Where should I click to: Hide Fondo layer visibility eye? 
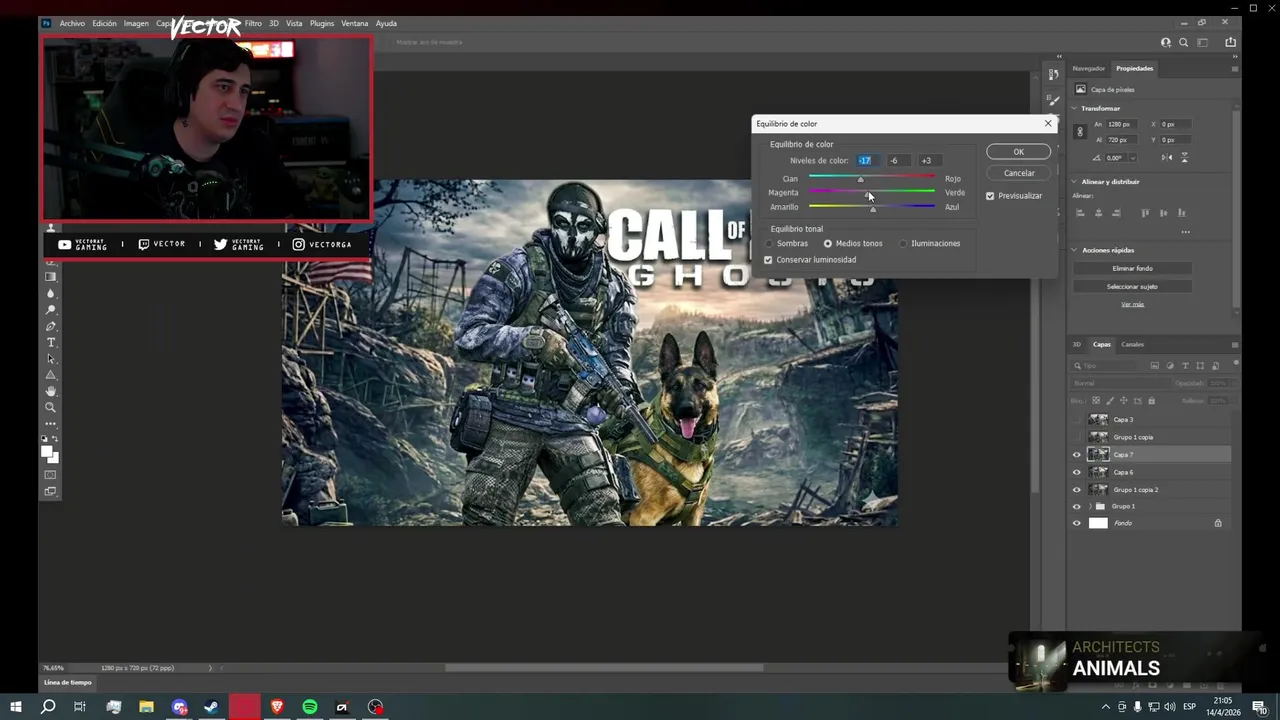click(x=1077, y=523)
